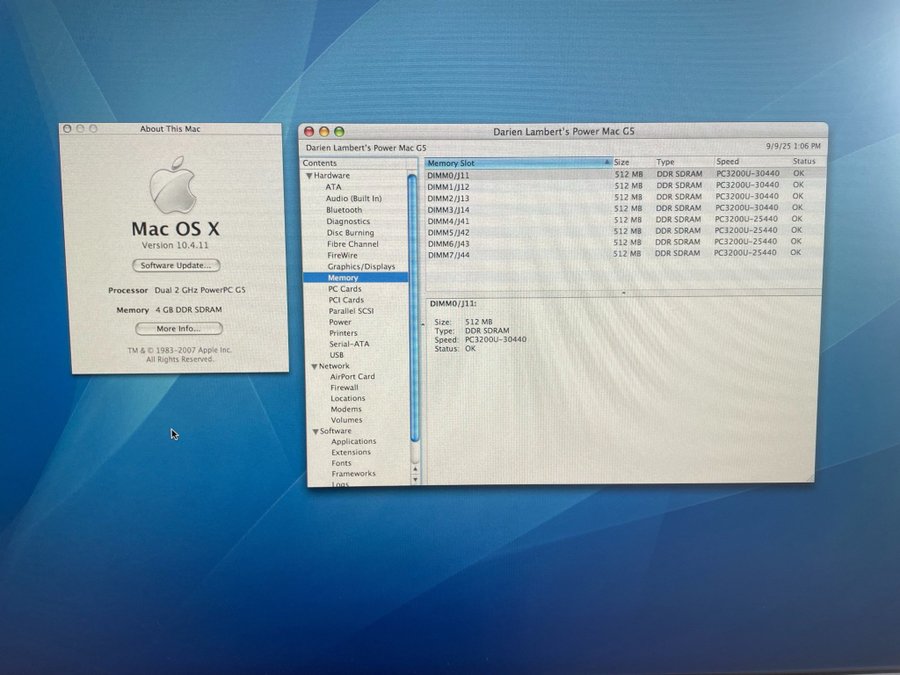900x675 pixels.
Task: Click the window resize grip of System Profiler
Action: [x=809, y=478]
